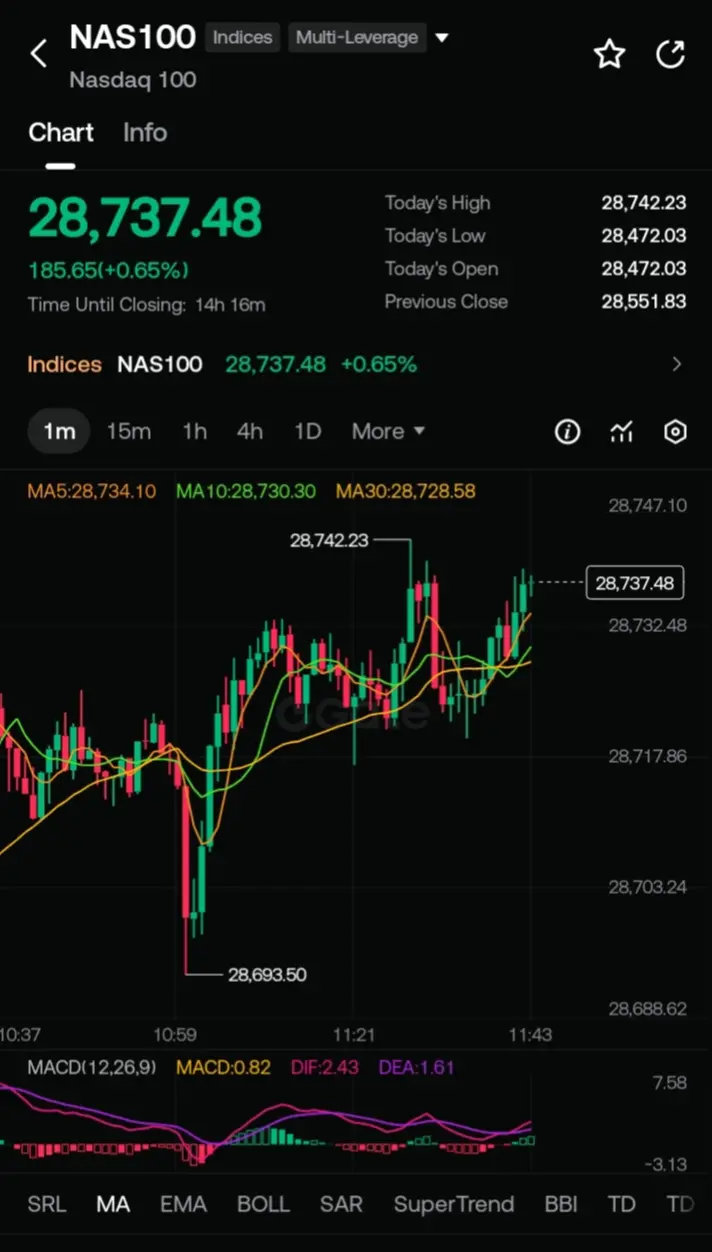Enable the TD indicator after BBI
Viewport: 712px width, 1252px height.
click(x=622, y=1204)
